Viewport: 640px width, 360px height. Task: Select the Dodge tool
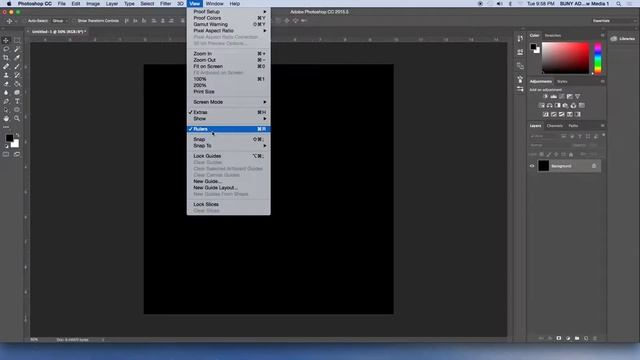(x=17, y=93)
